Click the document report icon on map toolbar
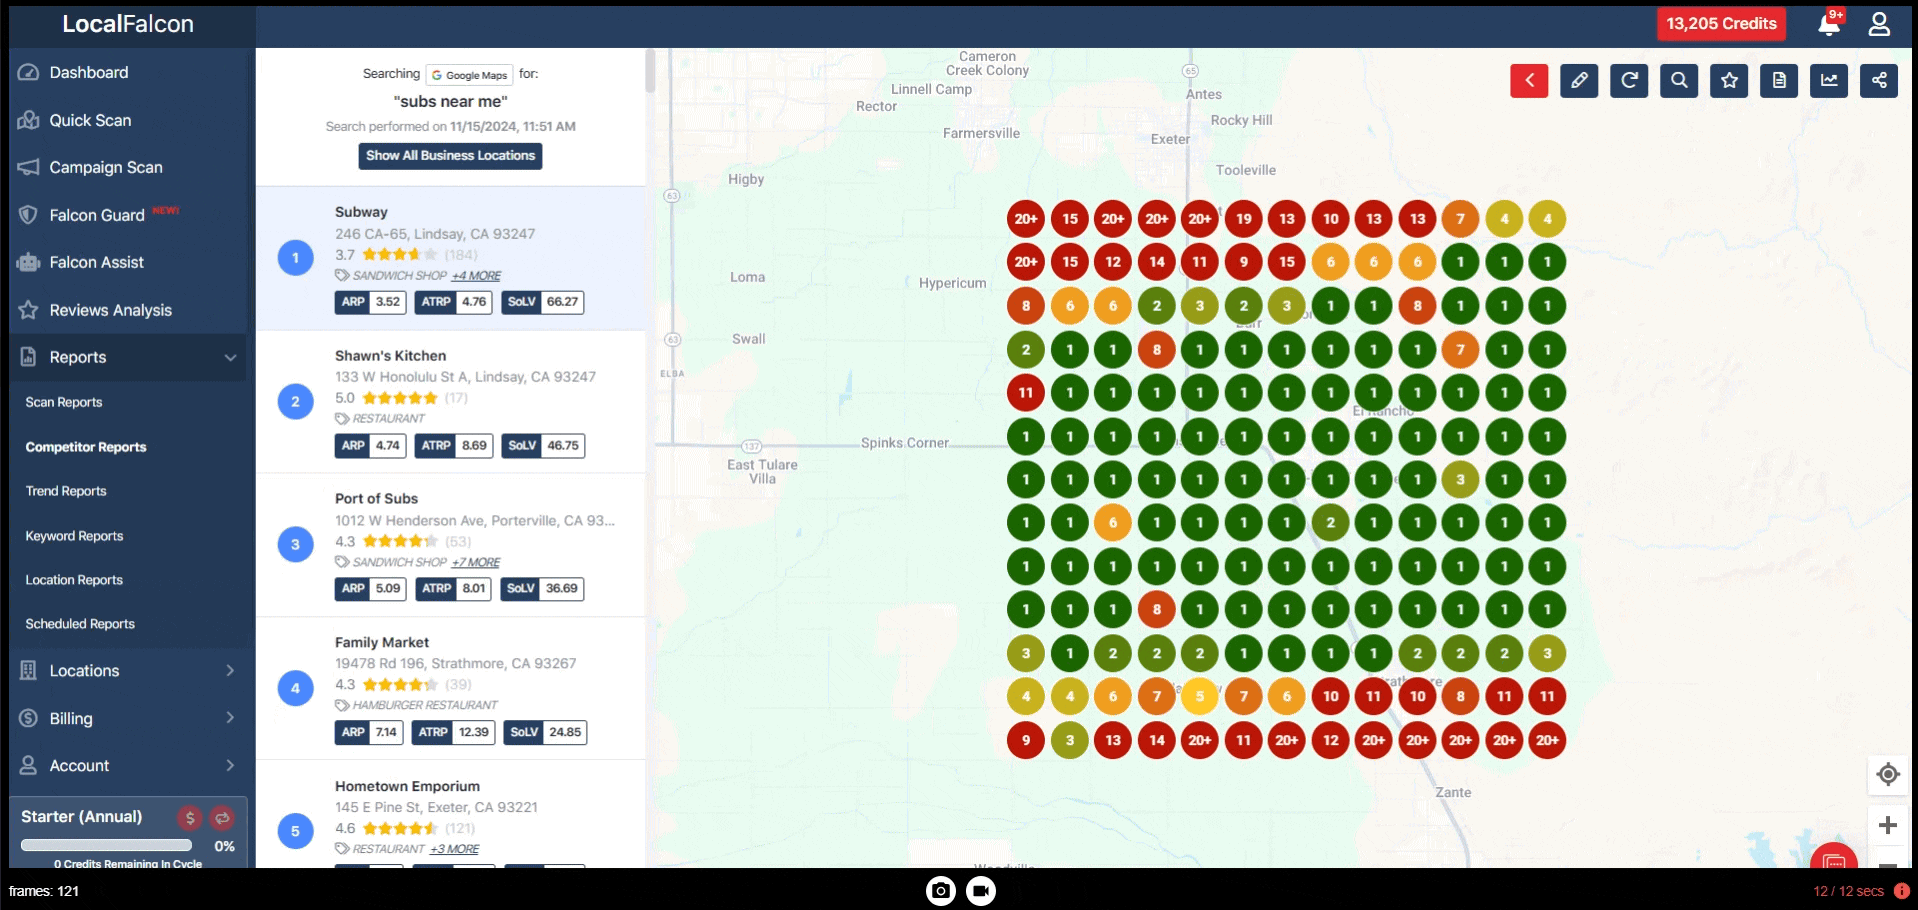The image size is (1918, 910). (1779, 81)
